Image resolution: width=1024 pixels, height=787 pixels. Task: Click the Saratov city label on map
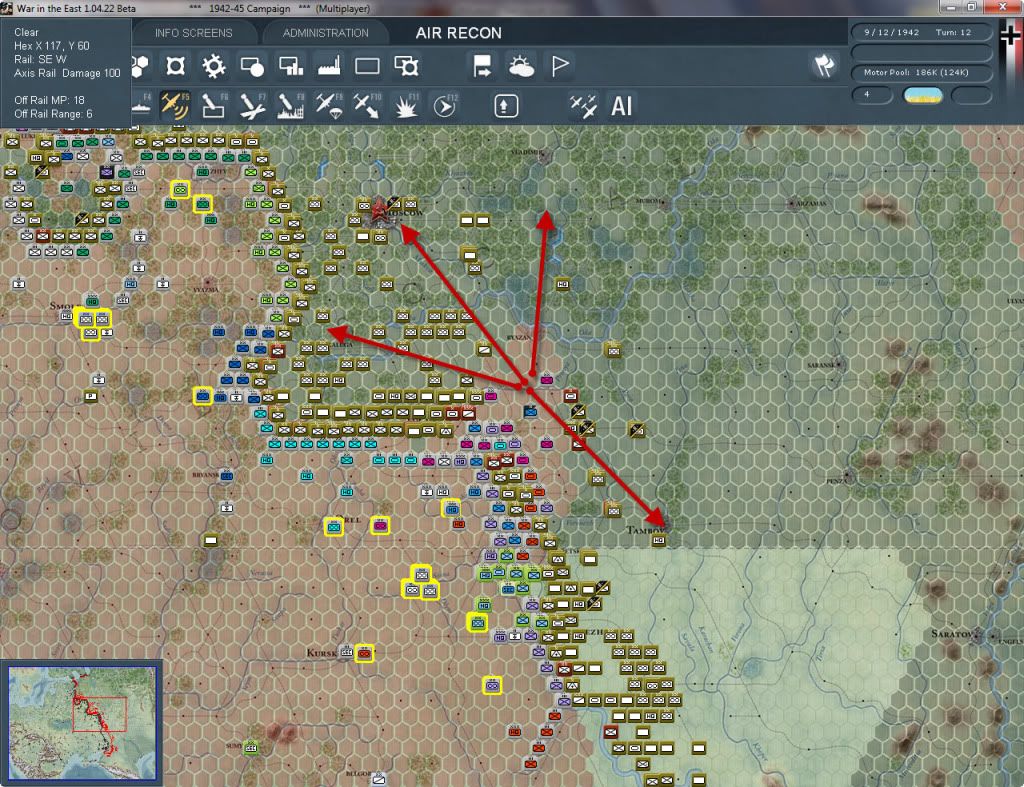coord(954,634)
